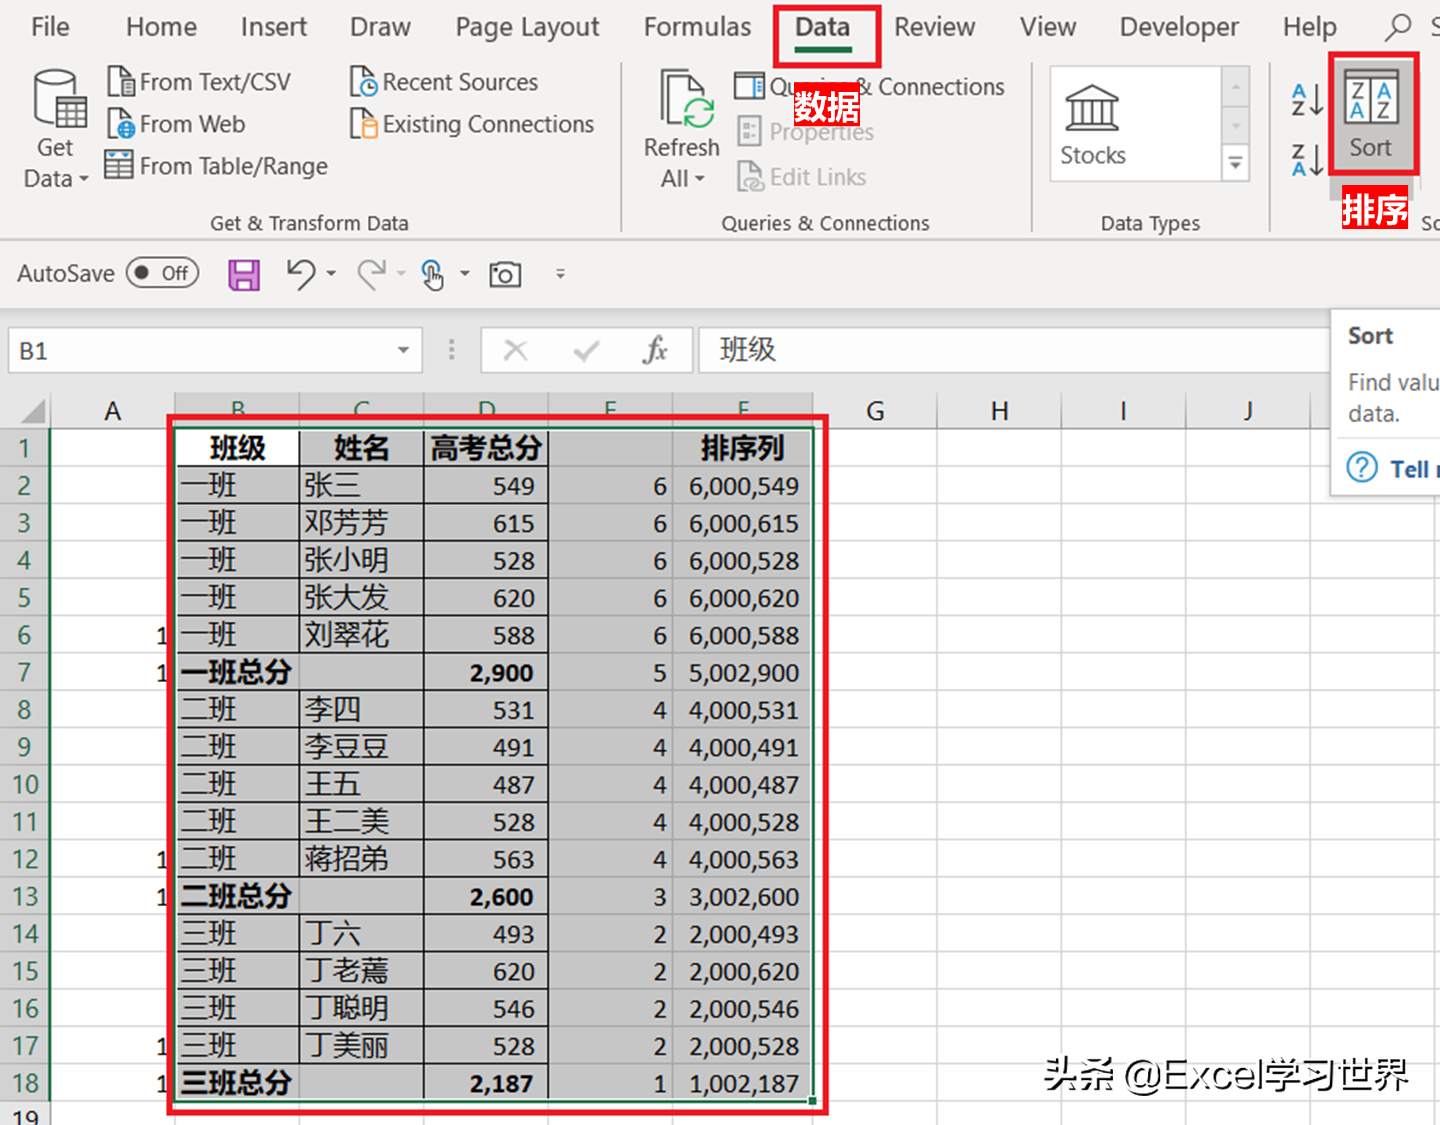Save the workbook from quick access
Viewport: 1440px width, 1125px height.
[244, 274]
